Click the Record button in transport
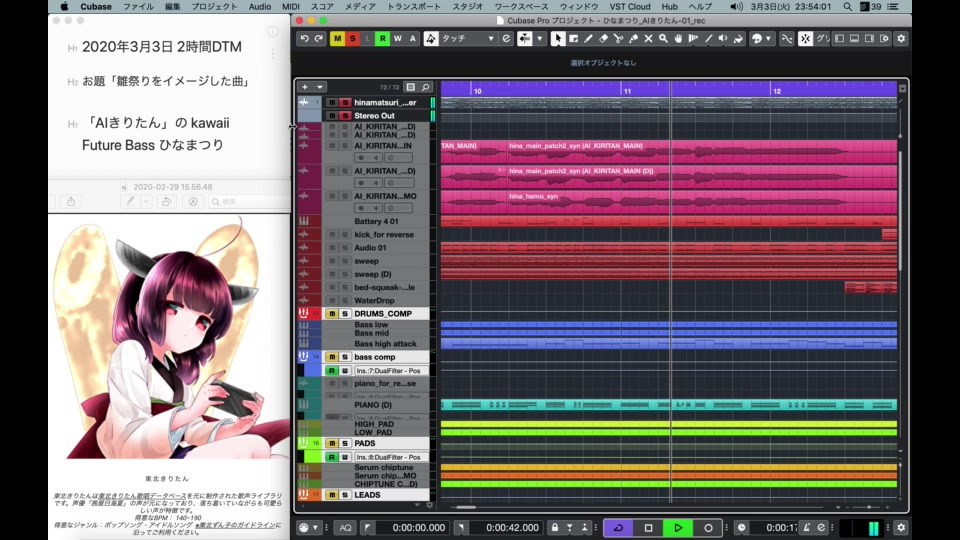This screenshot has height=540, width=960. (x=708, y=527)
